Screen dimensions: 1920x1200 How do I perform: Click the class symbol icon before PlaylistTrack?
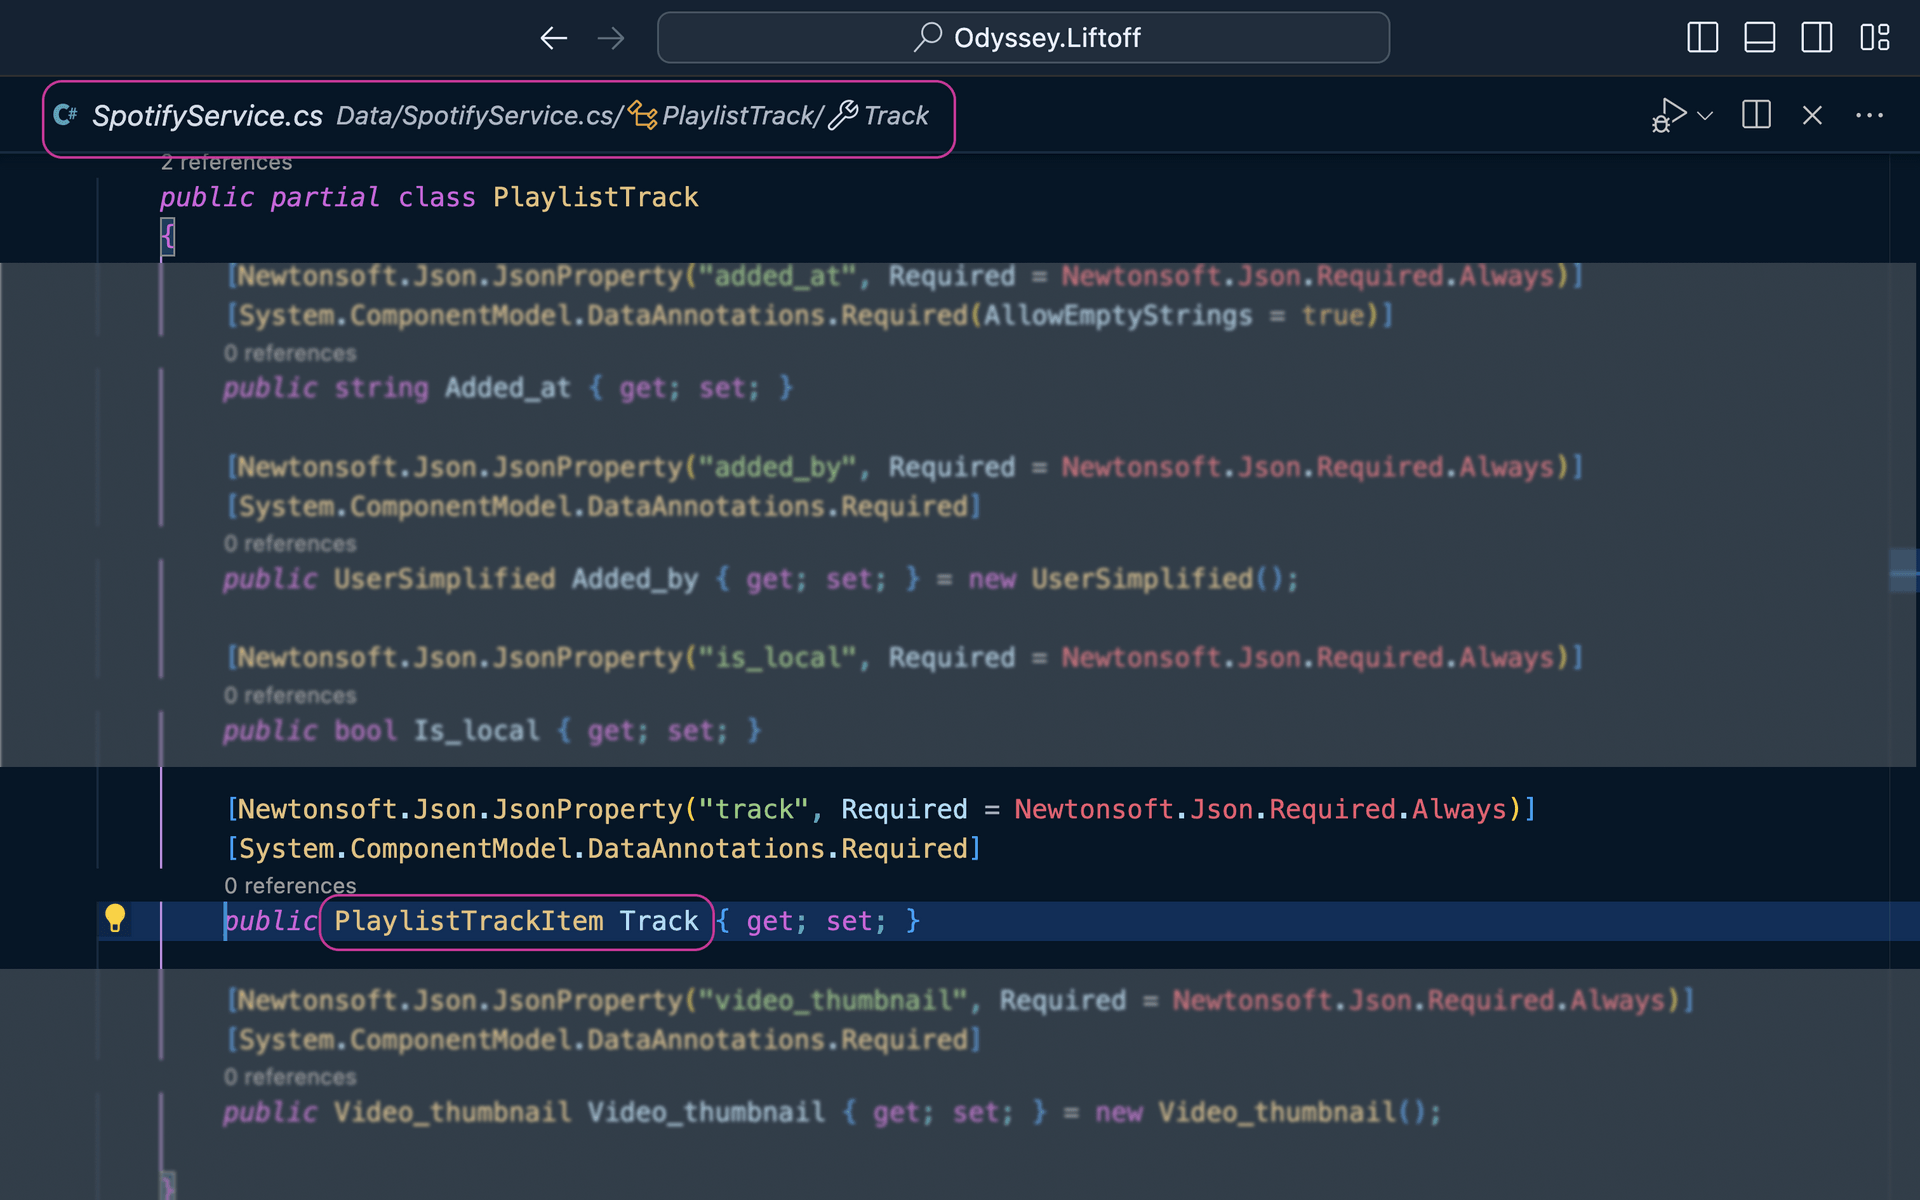coord(641,115)
